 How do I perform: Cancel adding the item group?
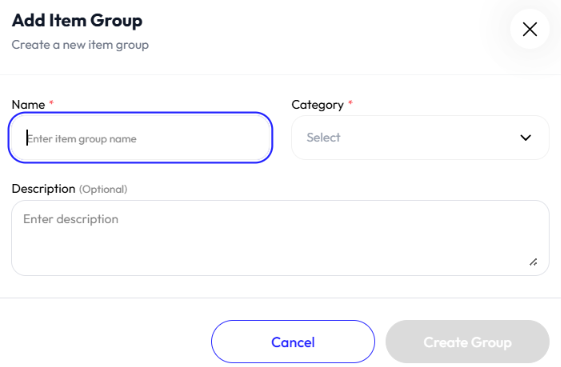click(x=293, y=342)
